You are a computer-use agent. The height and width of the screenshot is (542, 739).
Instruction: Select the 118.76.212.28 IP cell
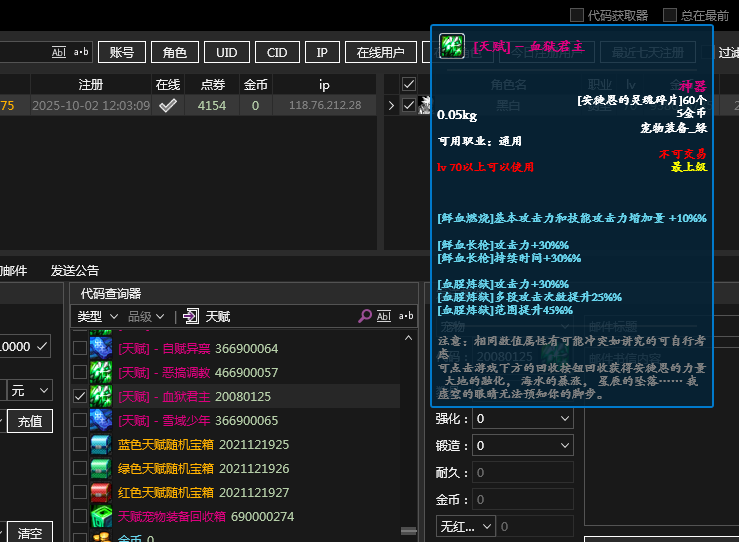pyautogui.click(x=325, y=106)
